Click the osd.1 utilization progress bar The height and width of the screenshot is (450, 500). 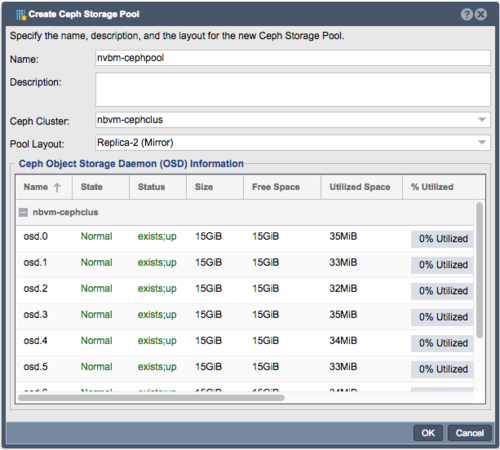pyautogui.click(x=442, y=265)
